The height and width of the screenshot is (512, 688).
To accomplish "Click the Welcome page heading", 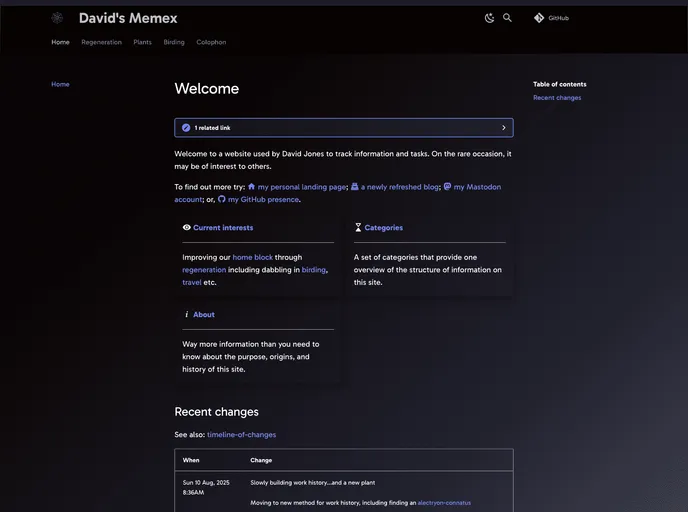I will click(207, 89).
